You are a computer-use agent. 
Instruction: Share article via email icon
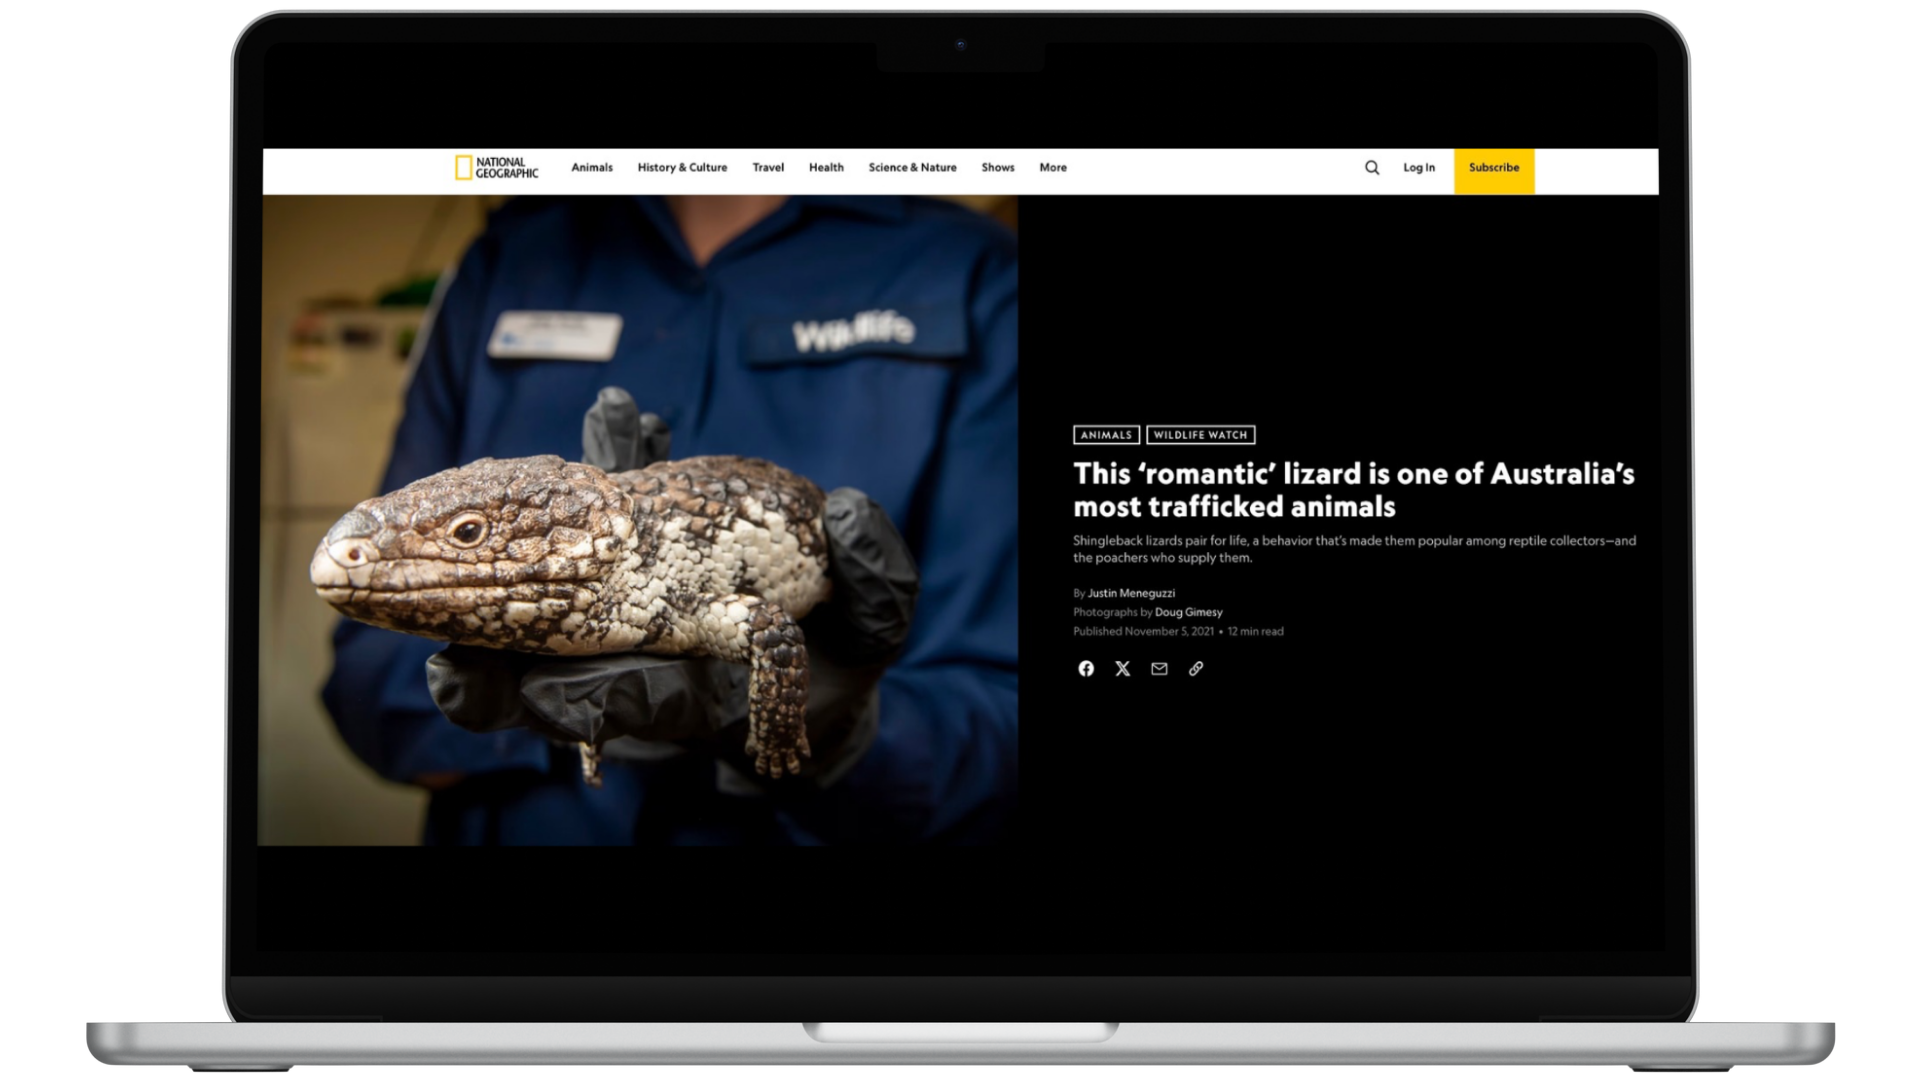(1159, 669)
